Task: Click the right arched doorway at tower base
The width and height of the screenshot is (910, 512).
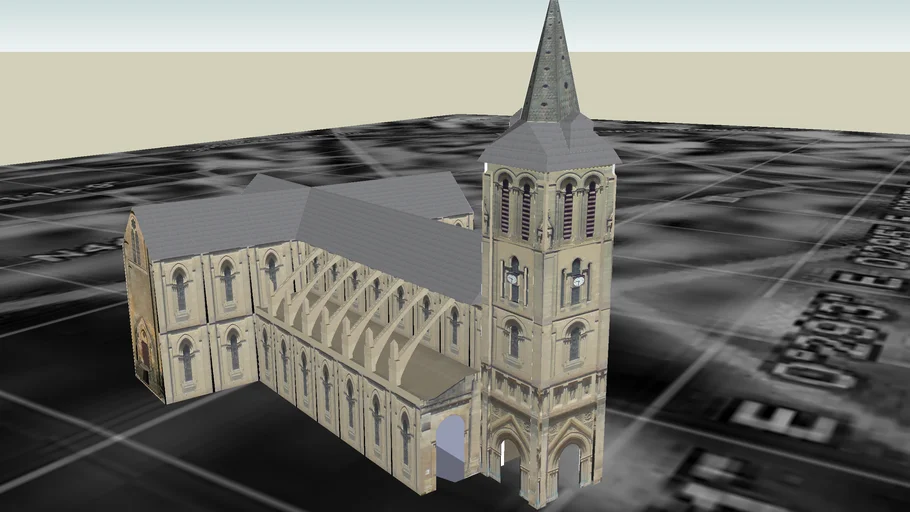Action: [570, 468]
